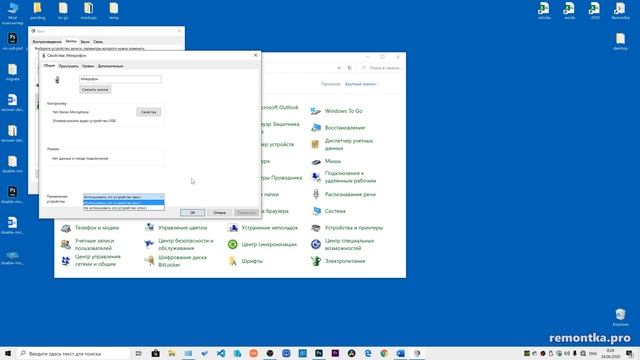Click the Microsoft Store taskbar icon
The height and width of the screenshot is (360, 640).
[156, 353]
